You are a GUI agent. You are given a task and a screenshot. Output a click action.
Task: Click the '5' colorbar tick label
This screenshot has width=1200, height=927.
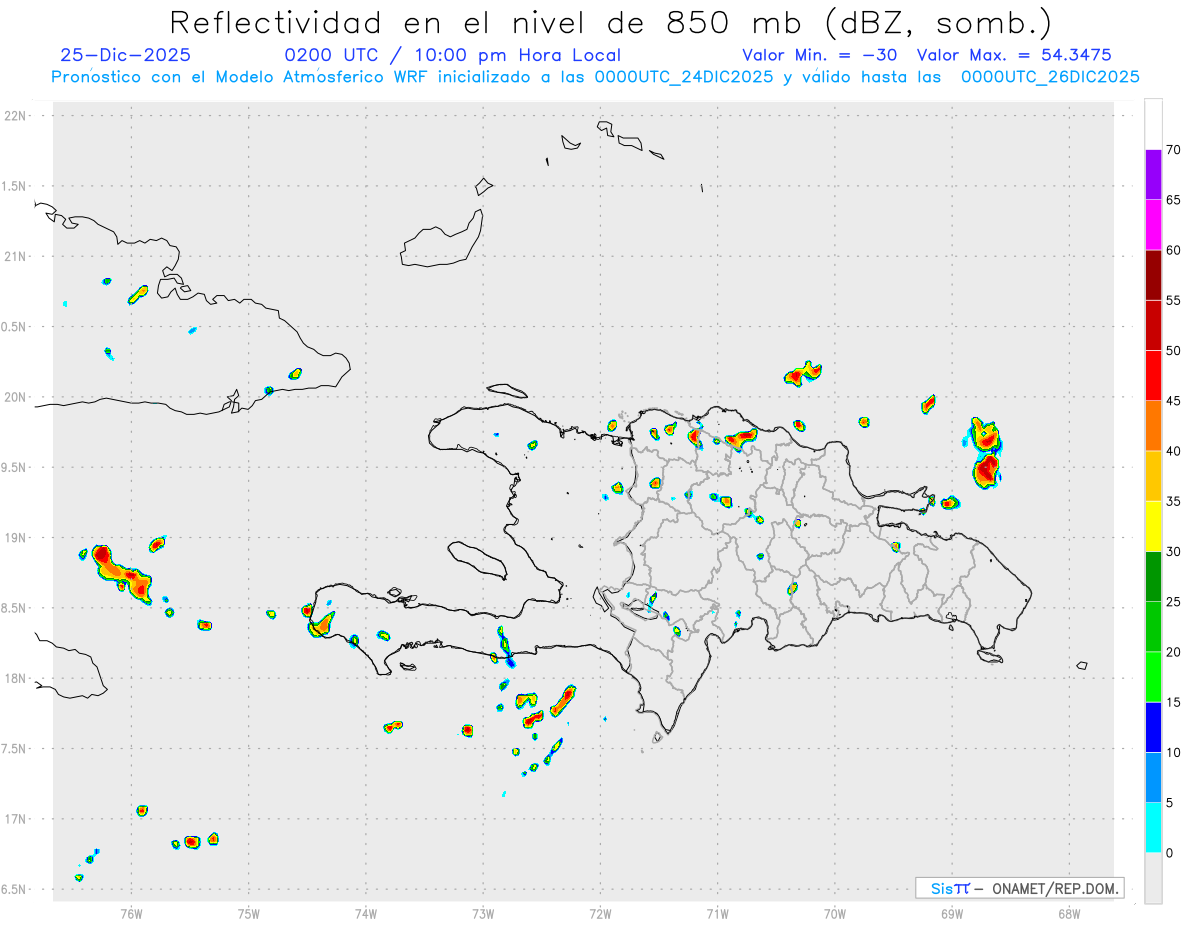point(1170,803)
